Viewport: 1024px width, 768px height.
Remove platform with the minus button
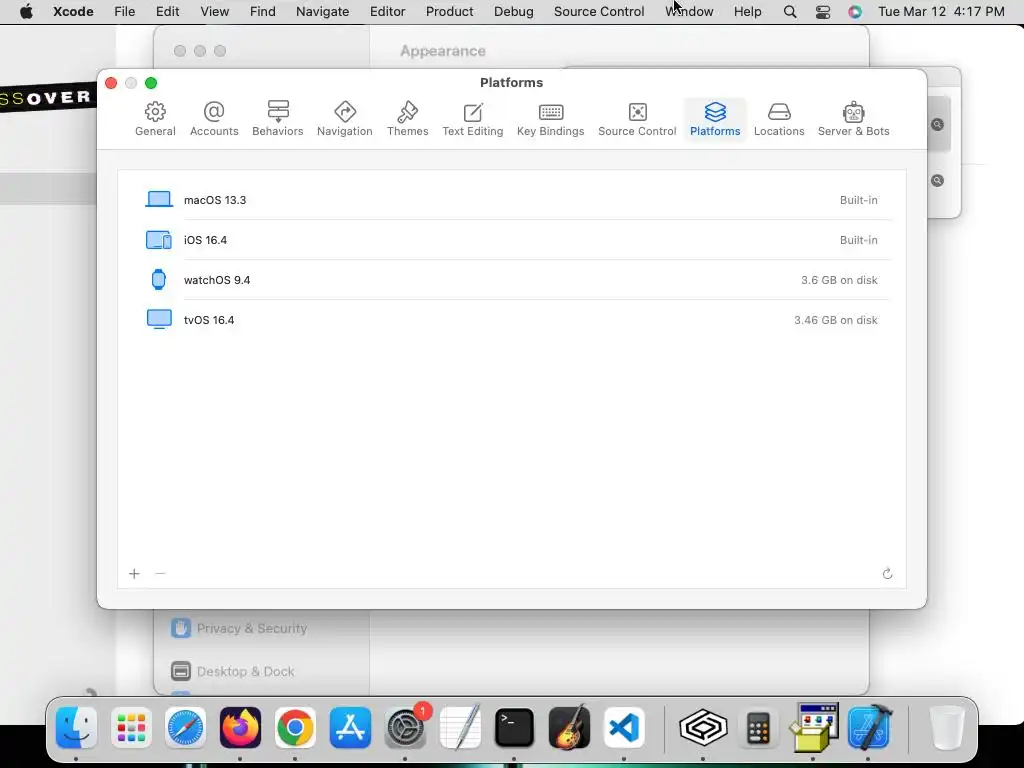point(160,573)
